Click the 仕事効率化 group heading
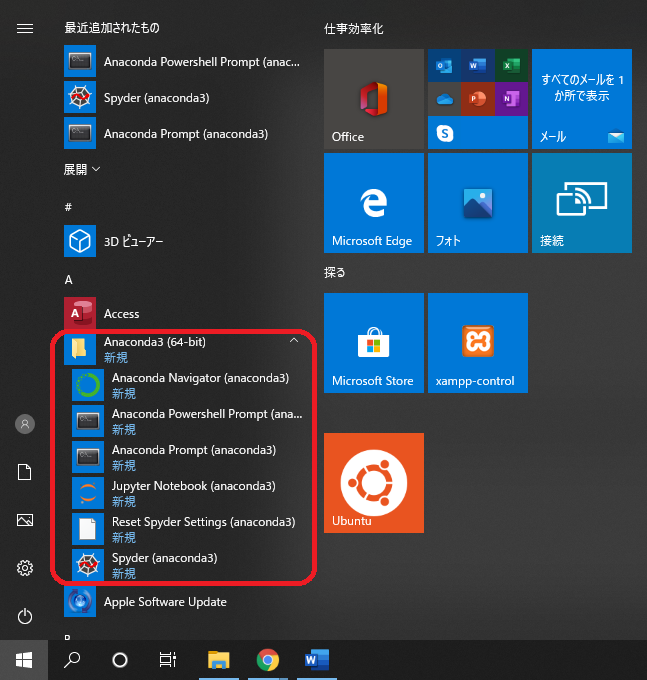Viewport: 647px width, 680px height. [x=353, y=29]
